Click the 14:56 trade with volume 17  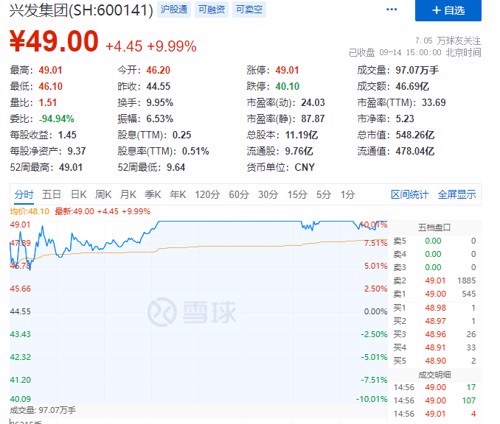435,387
